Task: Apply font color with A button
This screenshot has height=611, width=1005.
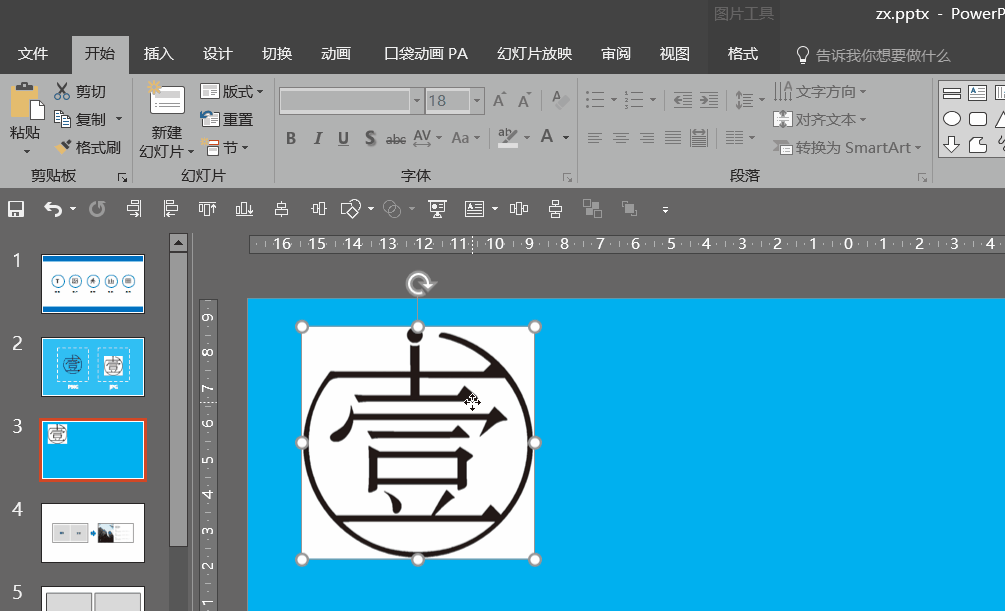Action: click(547, 137)
